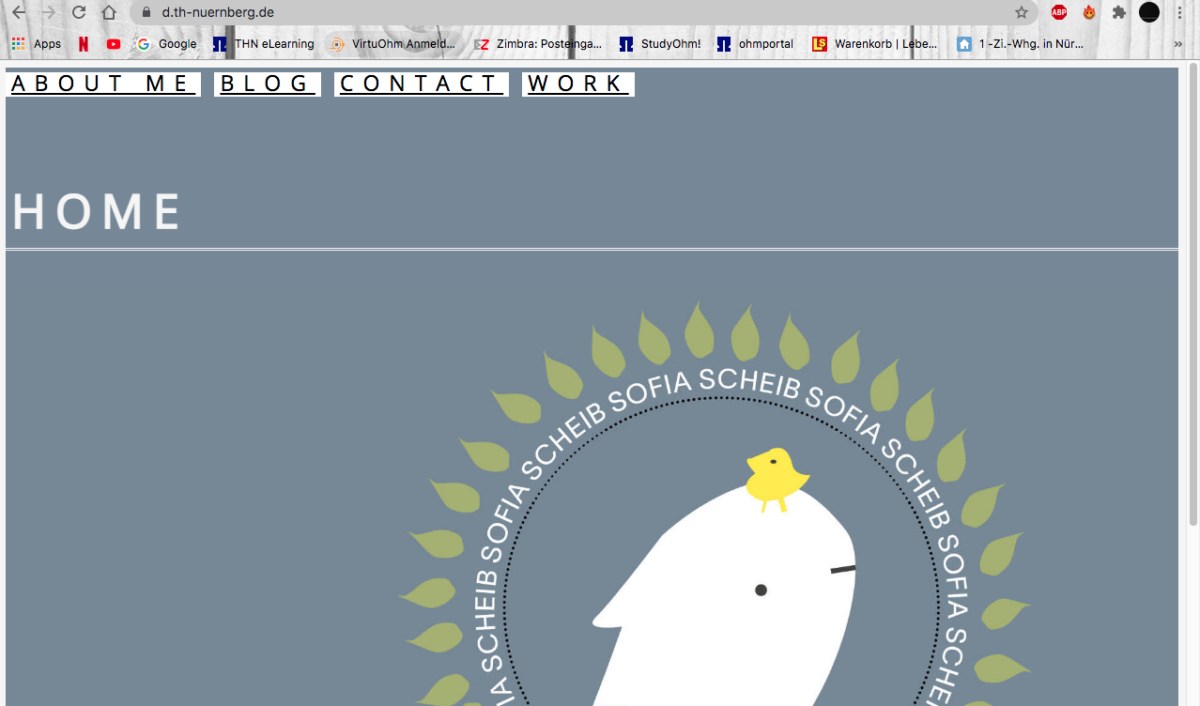This screenshot has width=1200, height=706.
Task: Open the BLOG navigation item
Action: [267, 84]
